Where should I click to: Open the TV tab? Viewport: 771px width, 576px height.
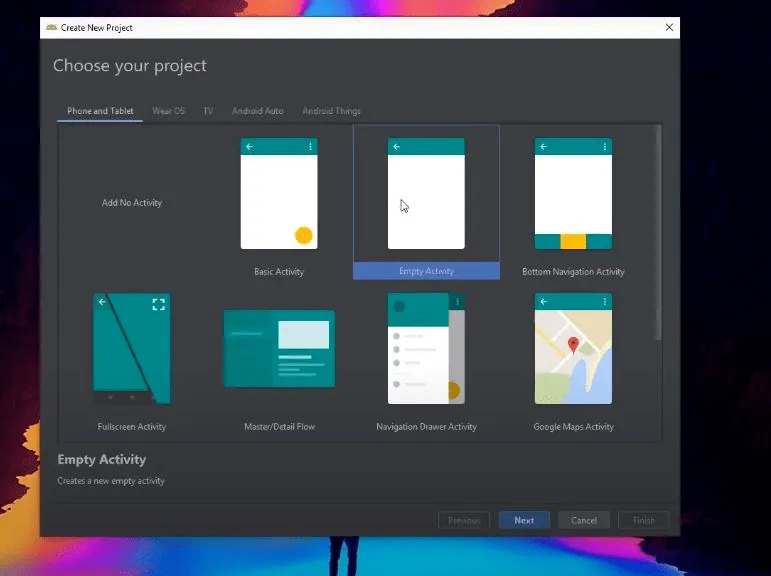tap(208, 111)
